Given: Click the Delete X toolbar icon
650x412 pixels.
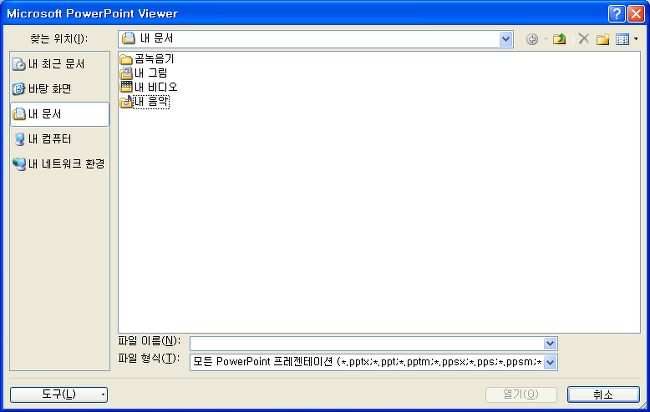Looking at the screenshot, I should click(x=584, y=39).
